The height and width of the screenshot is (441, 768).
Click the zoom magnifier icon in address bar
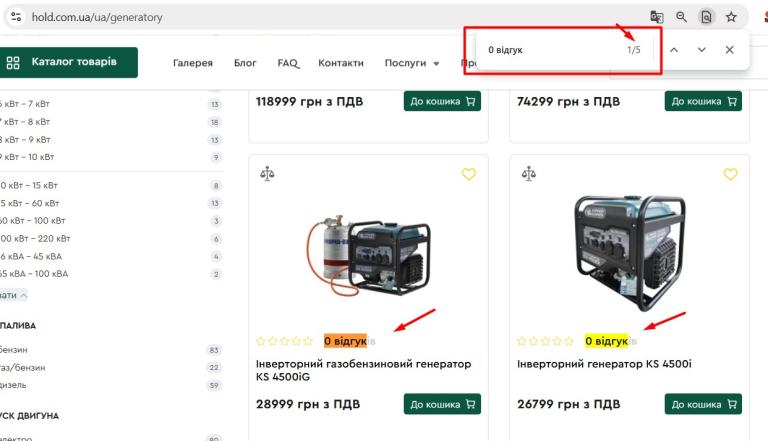coord(681,17)
